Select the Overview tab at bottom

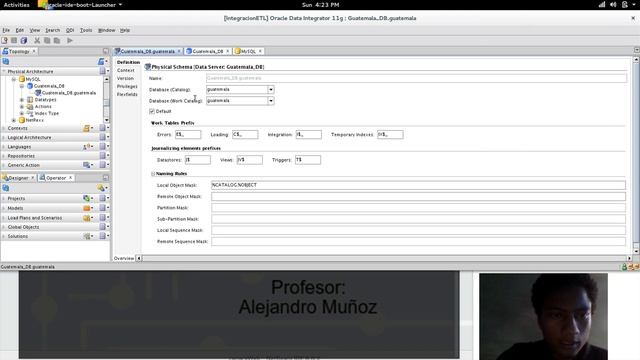[124, 258]
